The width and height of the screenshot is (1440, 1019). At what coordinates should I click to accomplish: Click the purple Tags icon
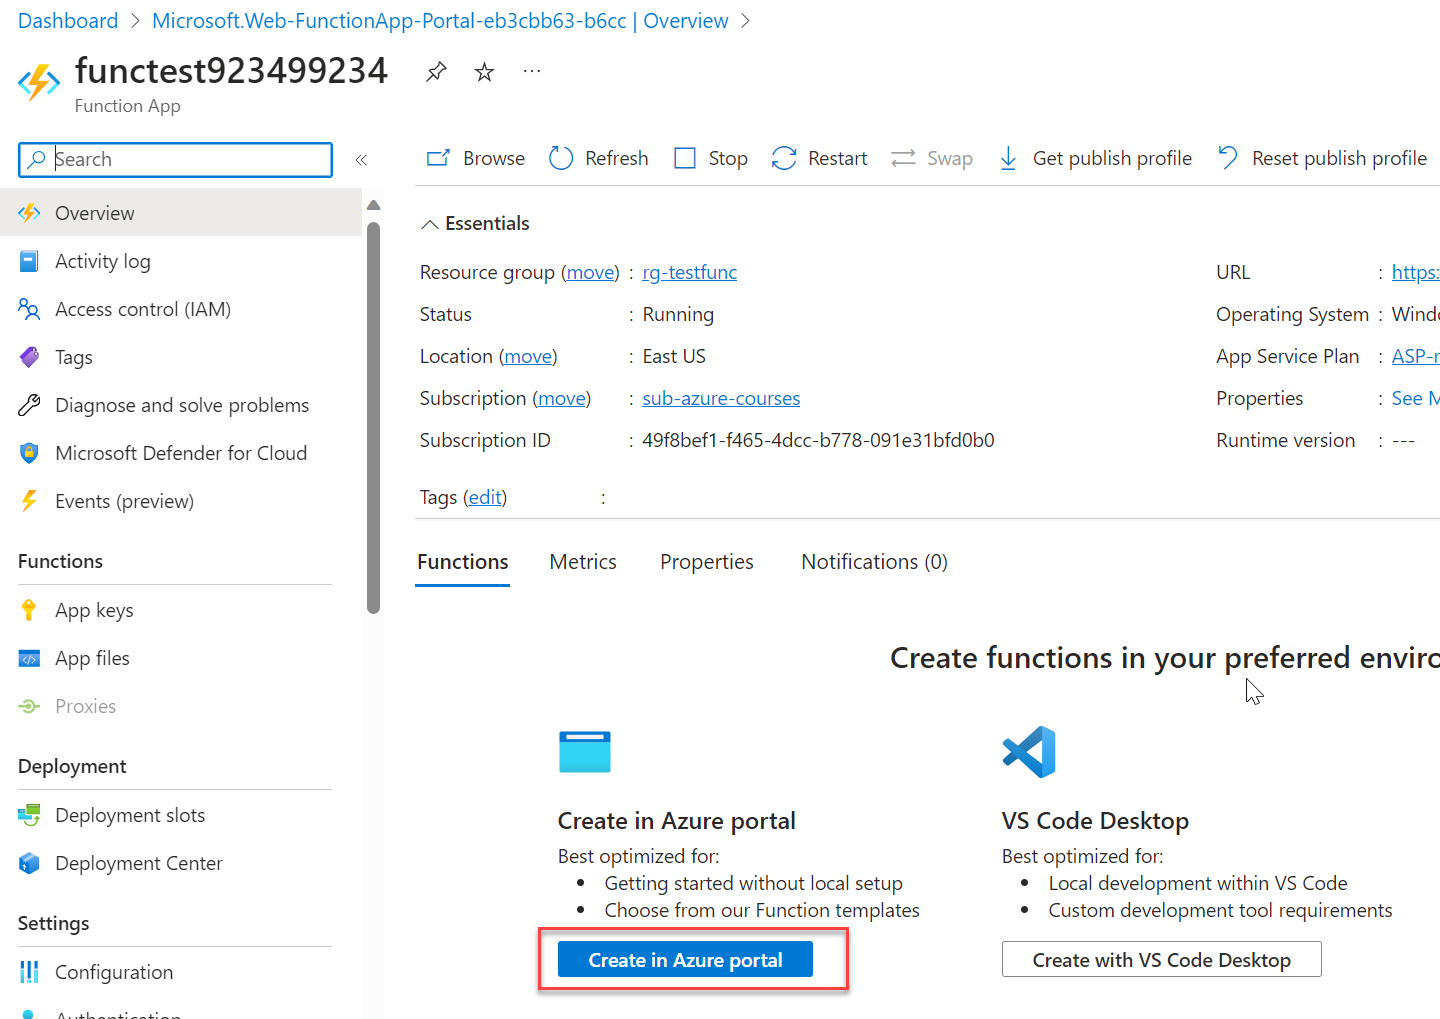(x=29, y=357)
